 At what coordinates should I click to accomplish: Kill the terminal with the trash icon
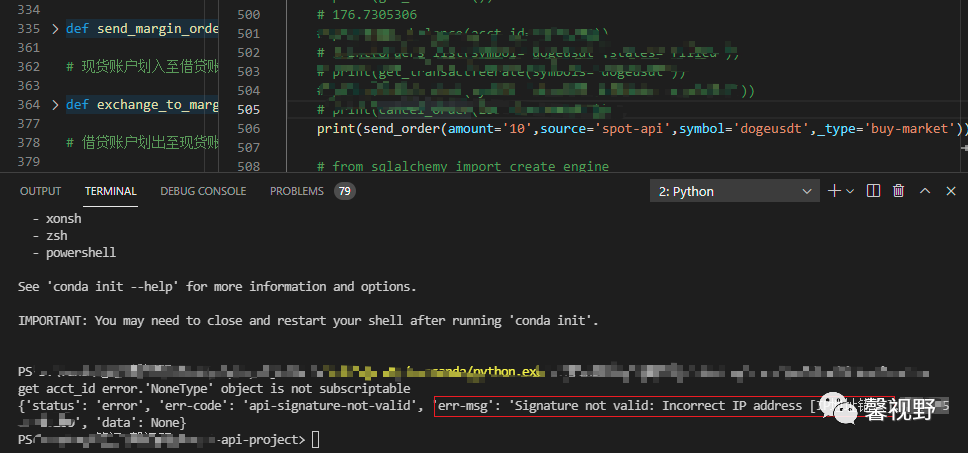coord(899,191)
